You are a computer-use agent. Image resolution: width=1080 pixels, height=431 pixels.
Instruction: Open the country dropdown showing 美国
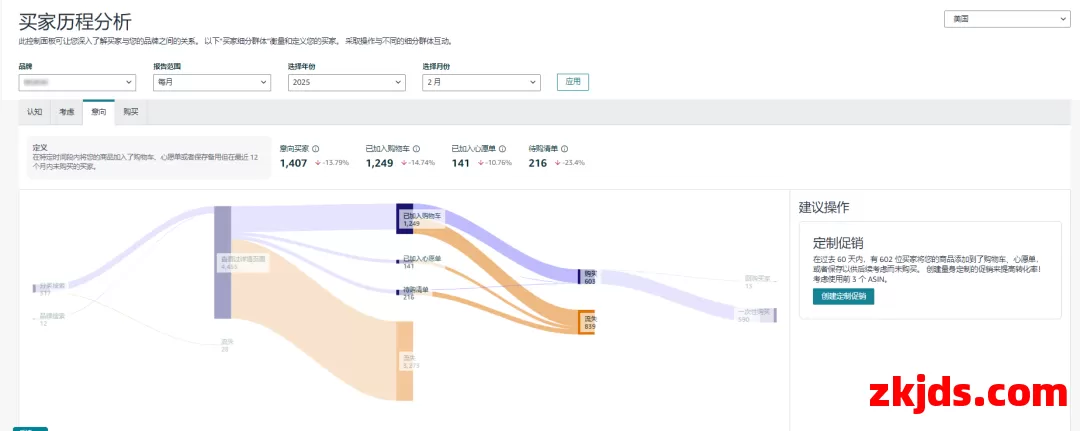(x=1006, y=19)
